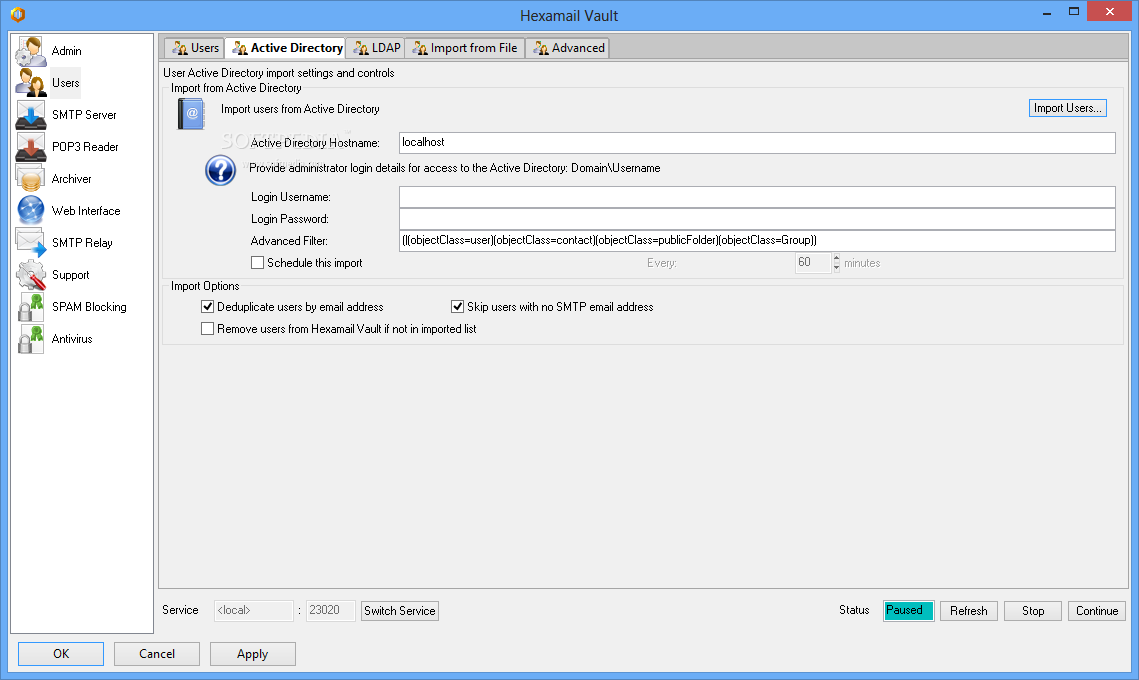Open the POP3 Reader icon
This screenshot has width=1139, height=680.
pyautogui.click(x=31, y=147)
